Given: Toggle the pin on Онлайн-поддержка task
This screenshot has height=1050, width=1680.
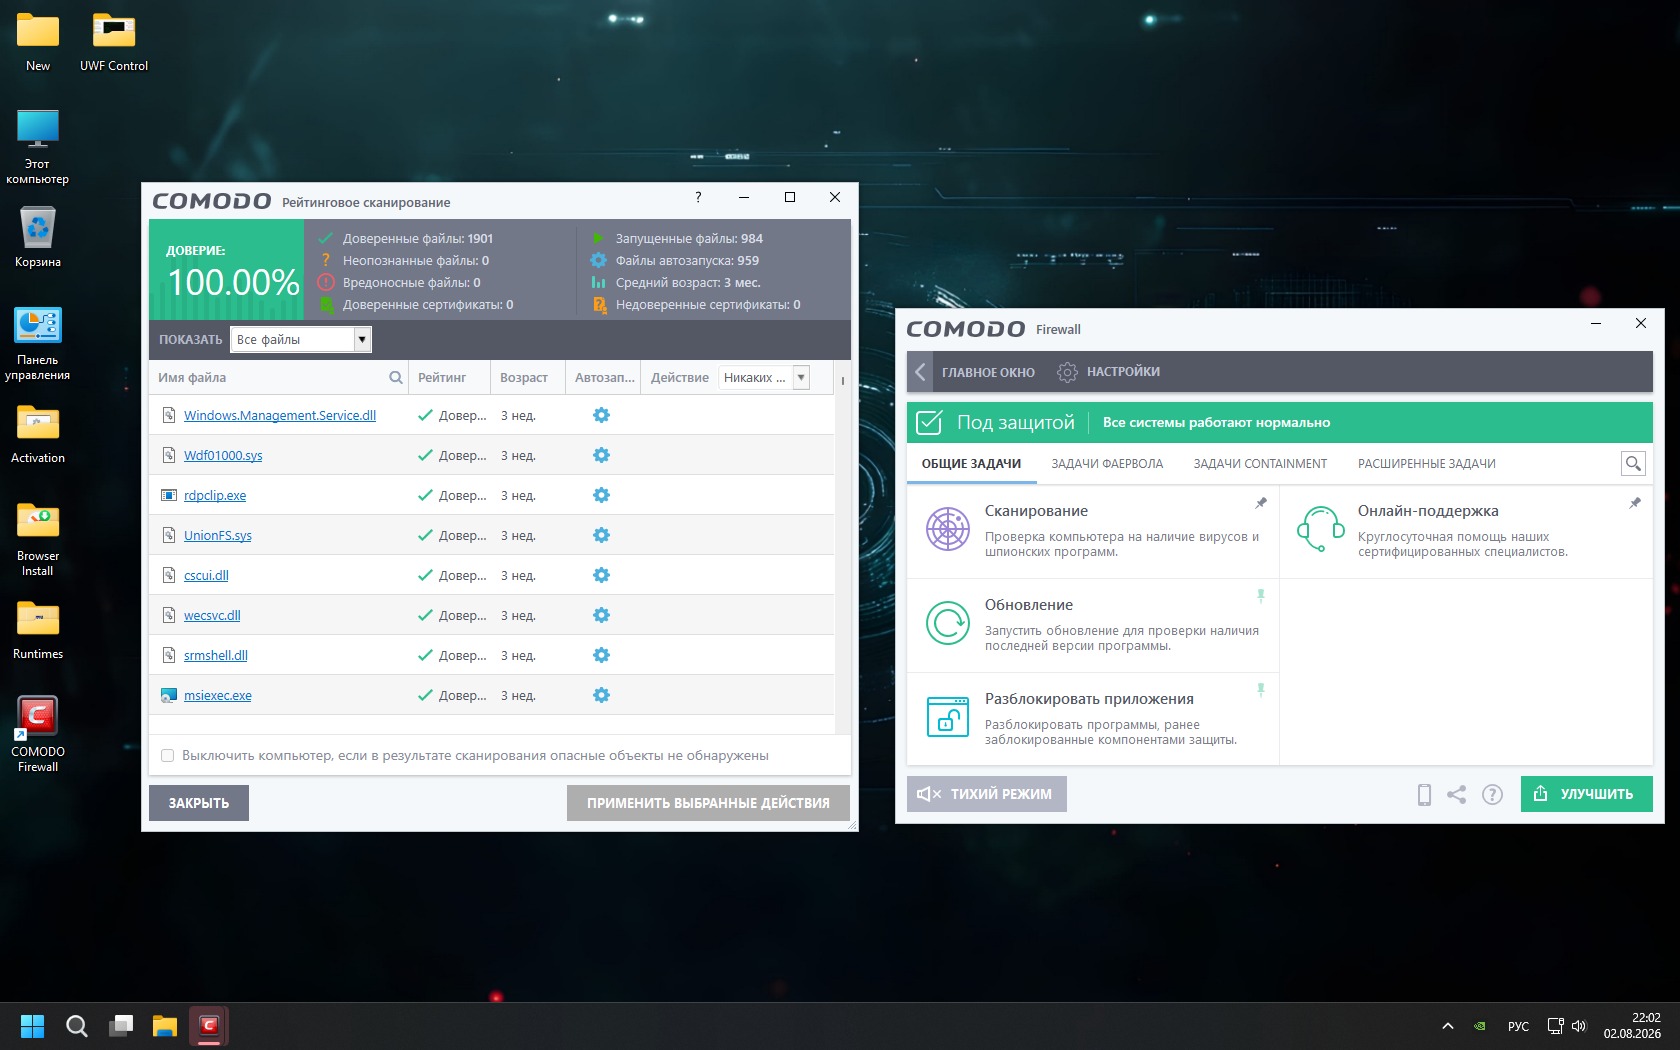Looking at the screenshot, I should click(1635, 503).
